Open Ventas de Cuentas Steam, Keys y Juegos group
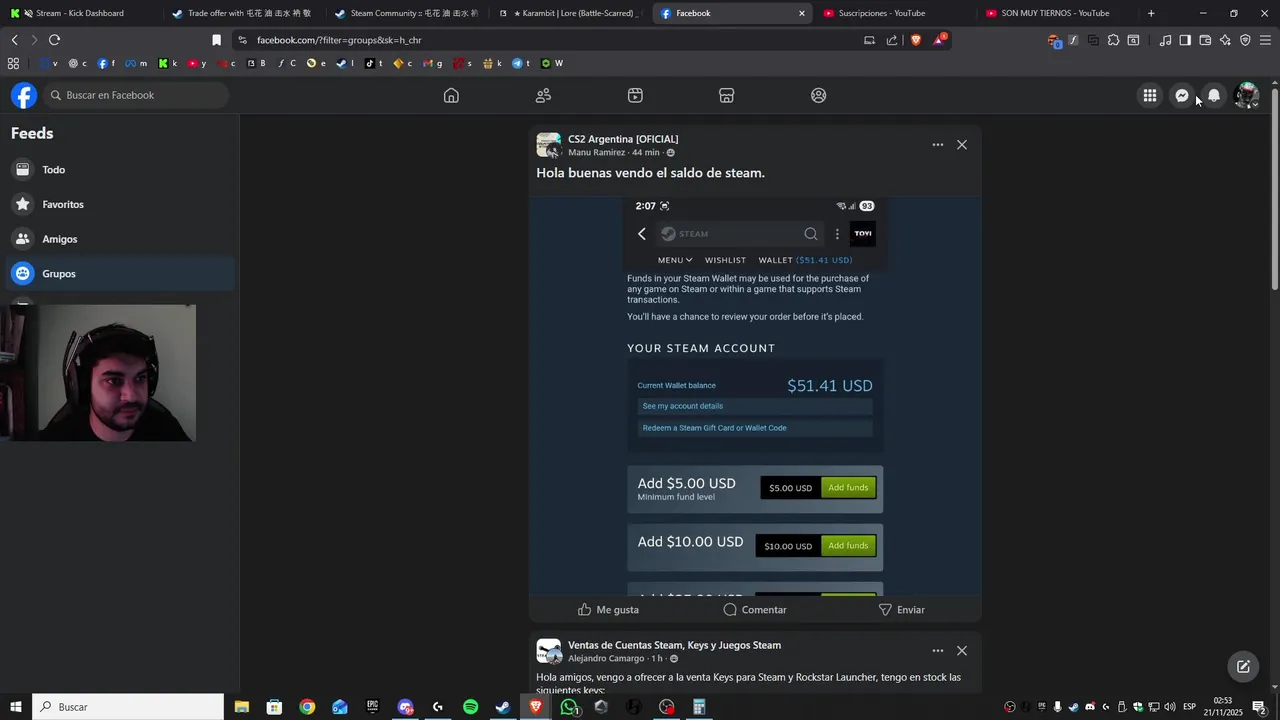Viewport: 1280px width, 720px height. (x=674, y=645)
